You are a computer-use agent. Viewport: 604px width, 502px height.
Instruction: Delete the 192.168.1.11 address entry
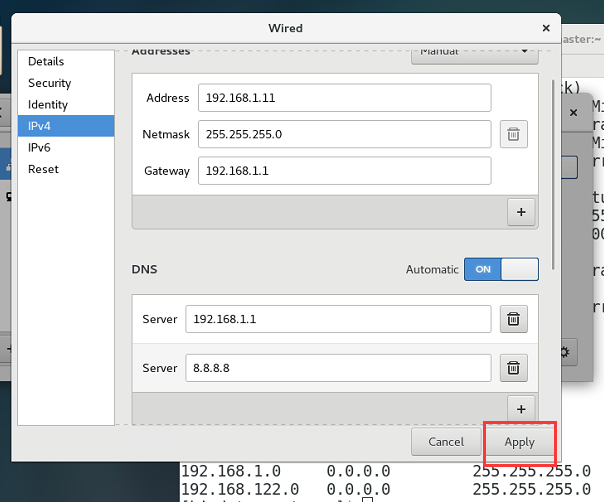pos(513,134)
